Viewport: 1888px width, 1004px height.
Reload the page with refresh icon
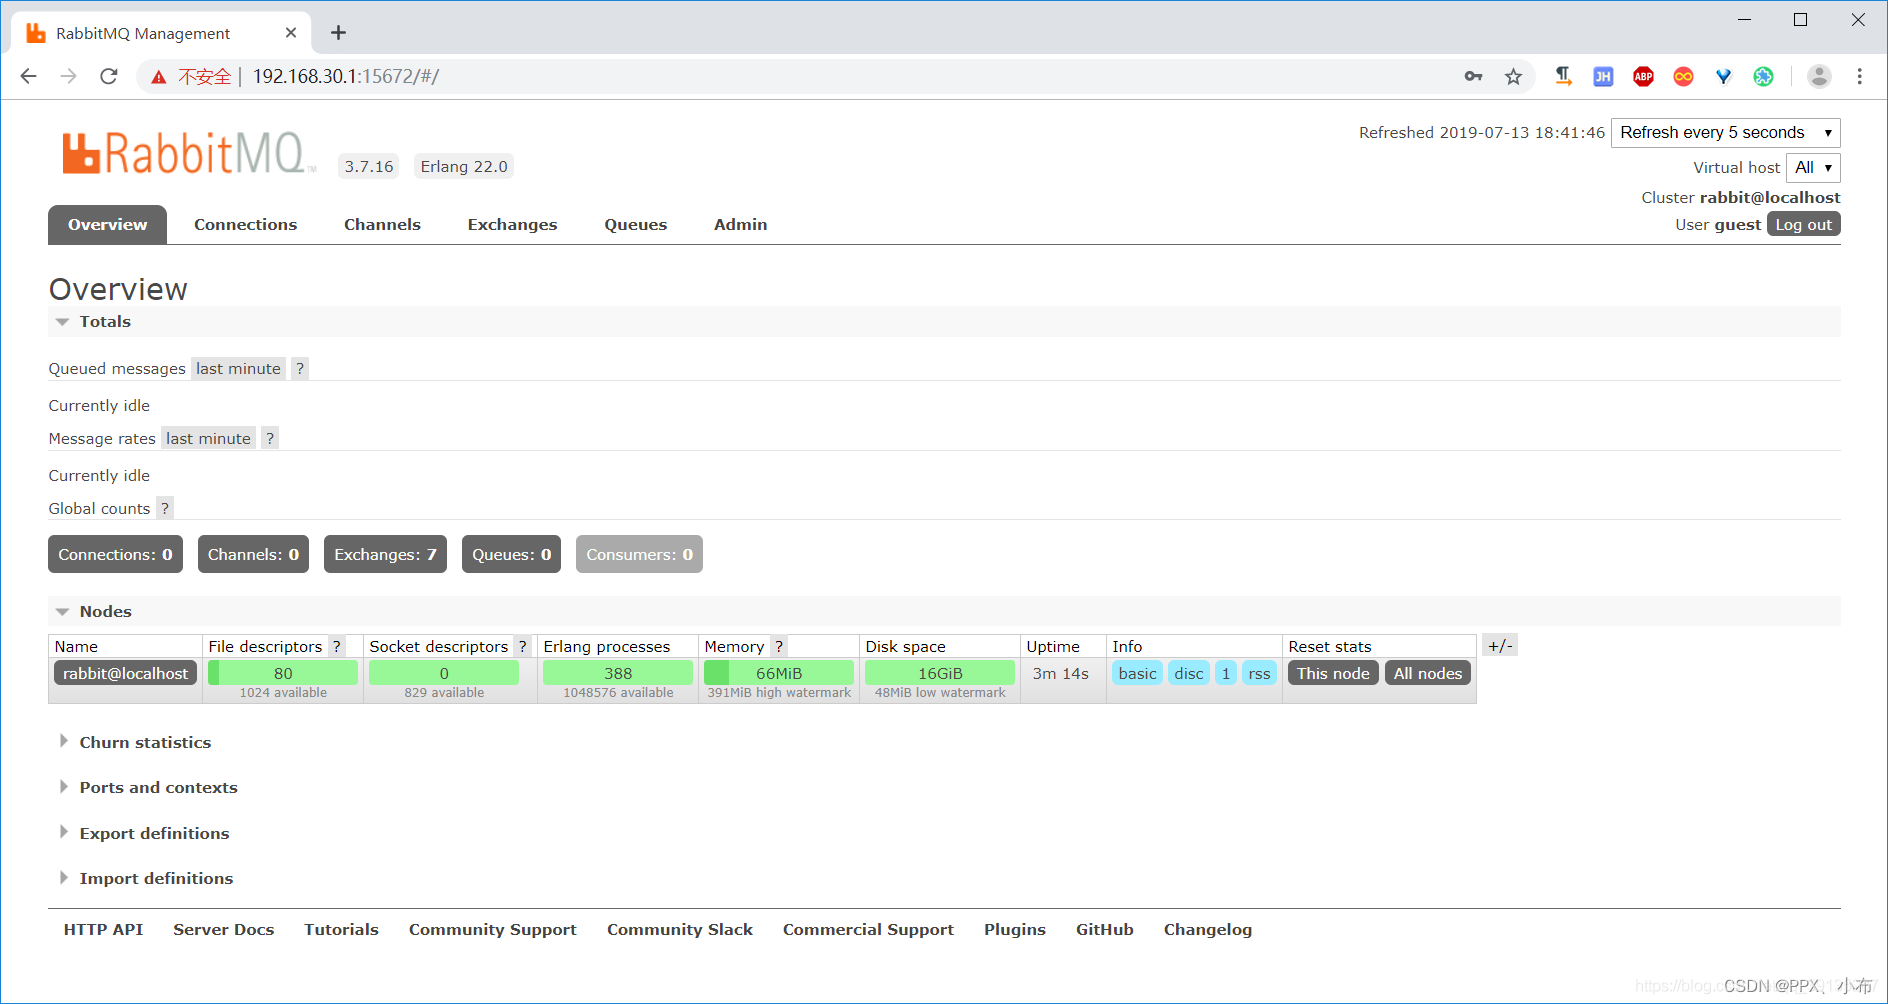click(109, 76)
